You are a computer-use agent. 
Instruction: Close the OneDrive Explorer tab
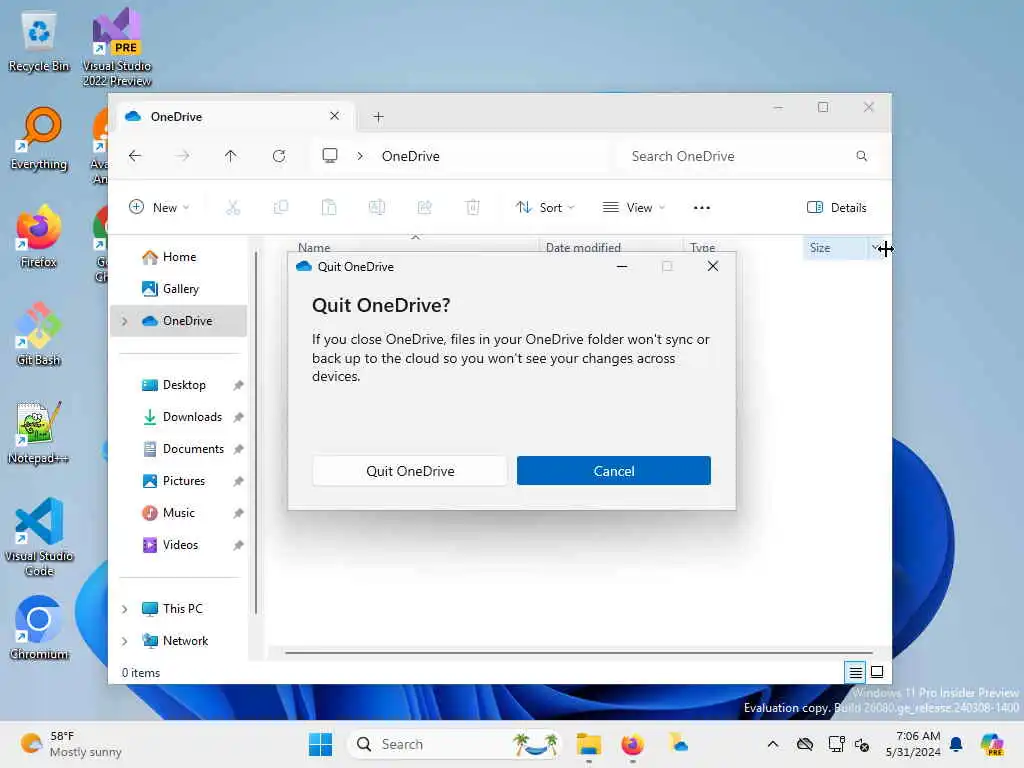click(334, 116)
